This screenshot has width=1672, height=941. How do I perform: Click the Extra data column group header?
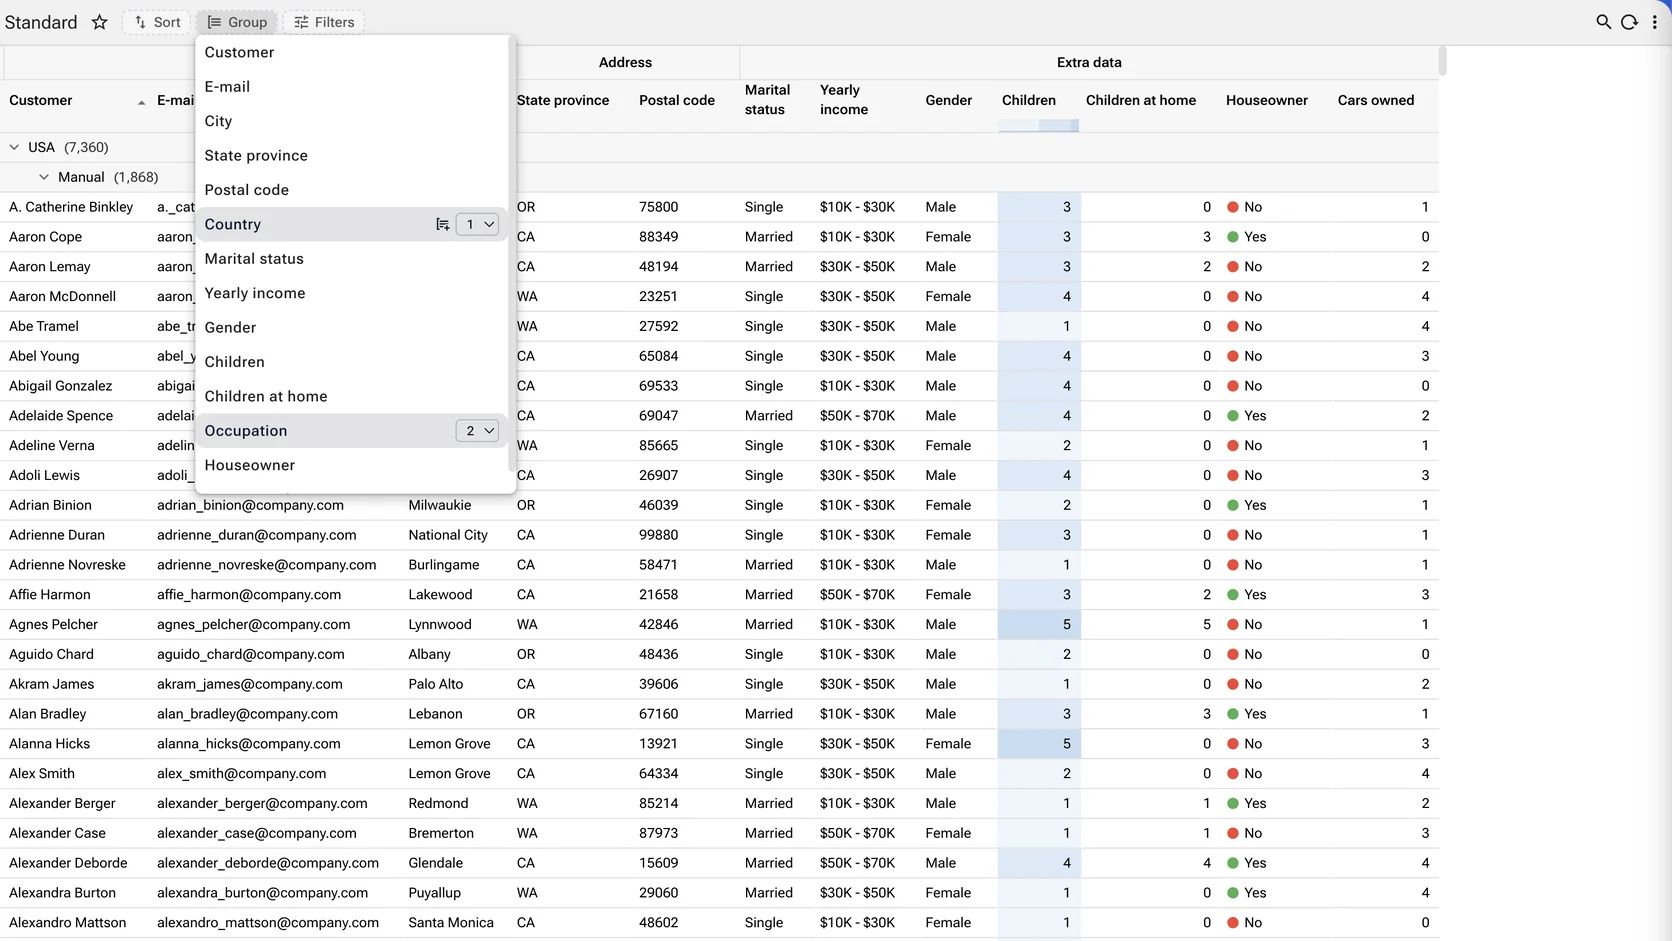coord(1089,62)
